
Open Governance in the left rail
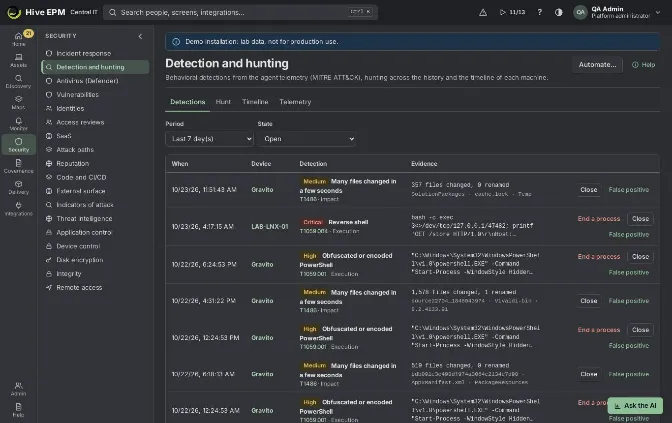(18, 166)
